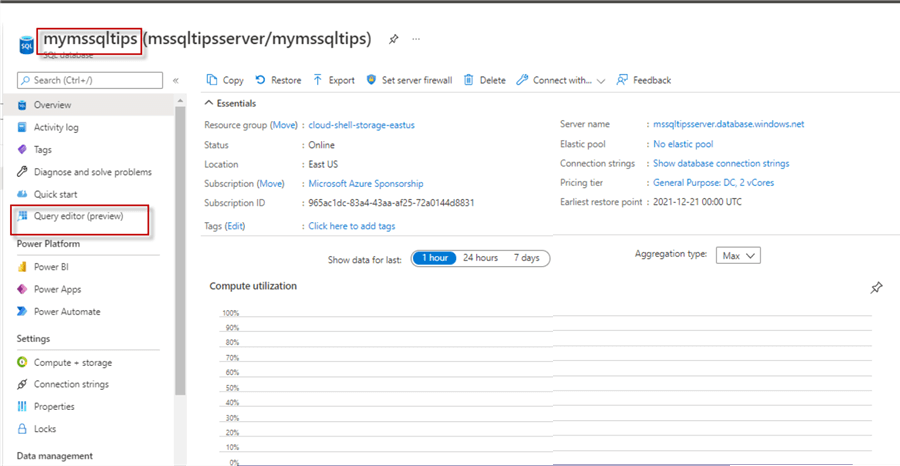The height and width of the screenshot is (466, 900).
Task: Click the Feedback person icon
Action: point(622,80)
